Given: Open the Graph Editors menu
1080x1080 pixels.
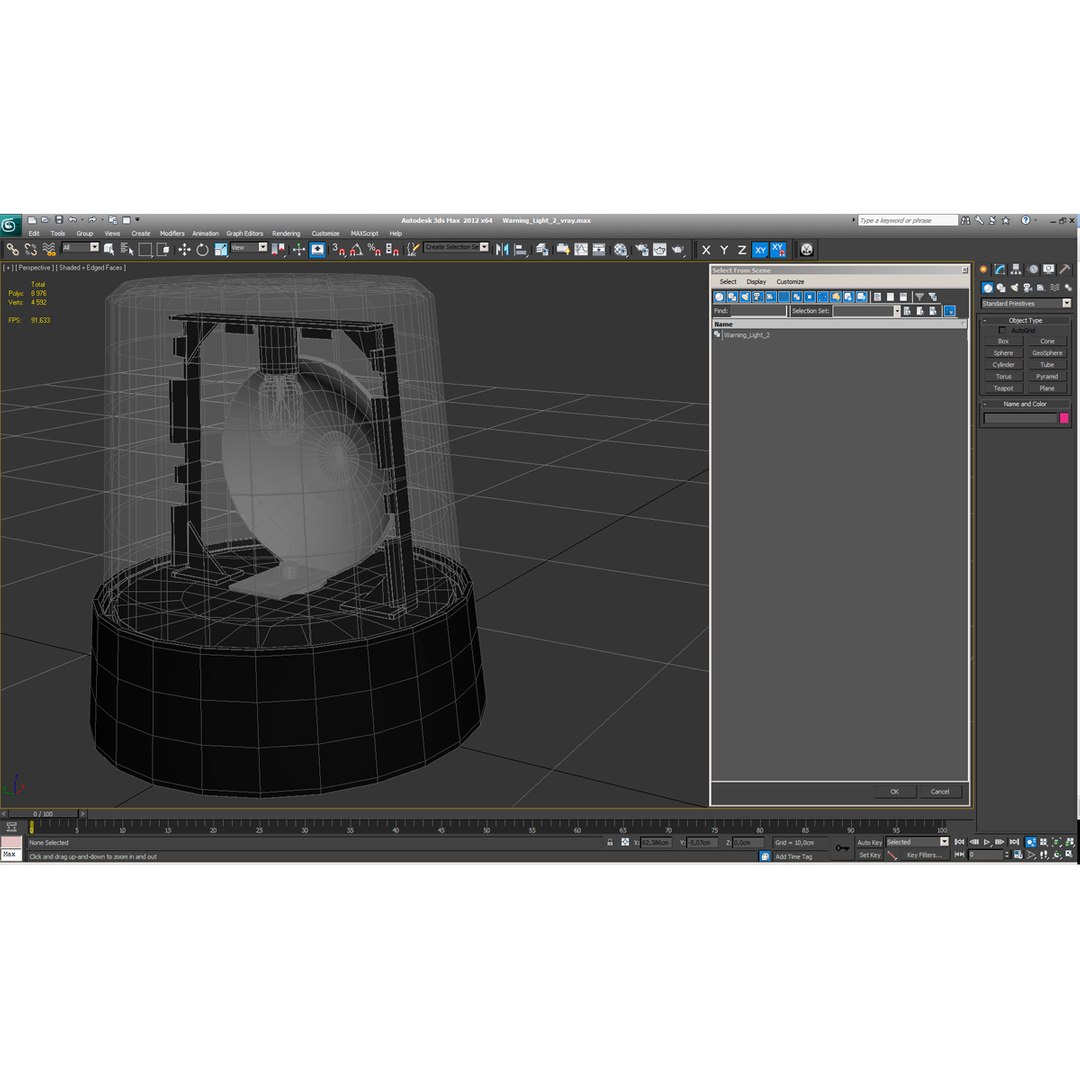Looking at the screenshot, I should [x=245, y=233].
